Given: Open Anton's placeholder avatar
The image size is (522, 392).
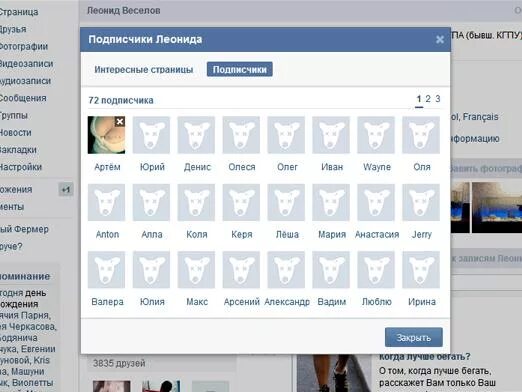Looking at the screenshot, I should 106,203.
